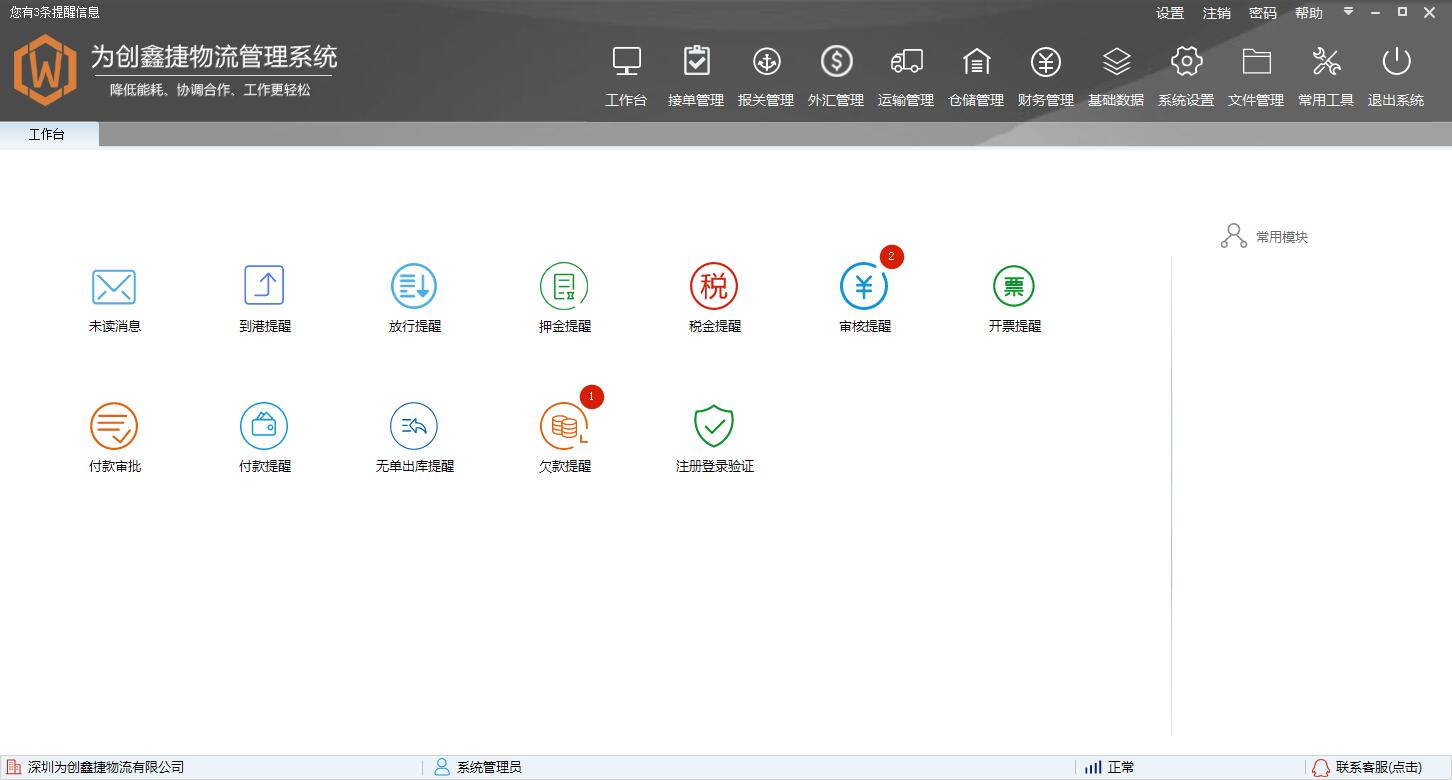Click the 注册登录验证 shield icon
The image size is (1452, 780).
[714, 426]
